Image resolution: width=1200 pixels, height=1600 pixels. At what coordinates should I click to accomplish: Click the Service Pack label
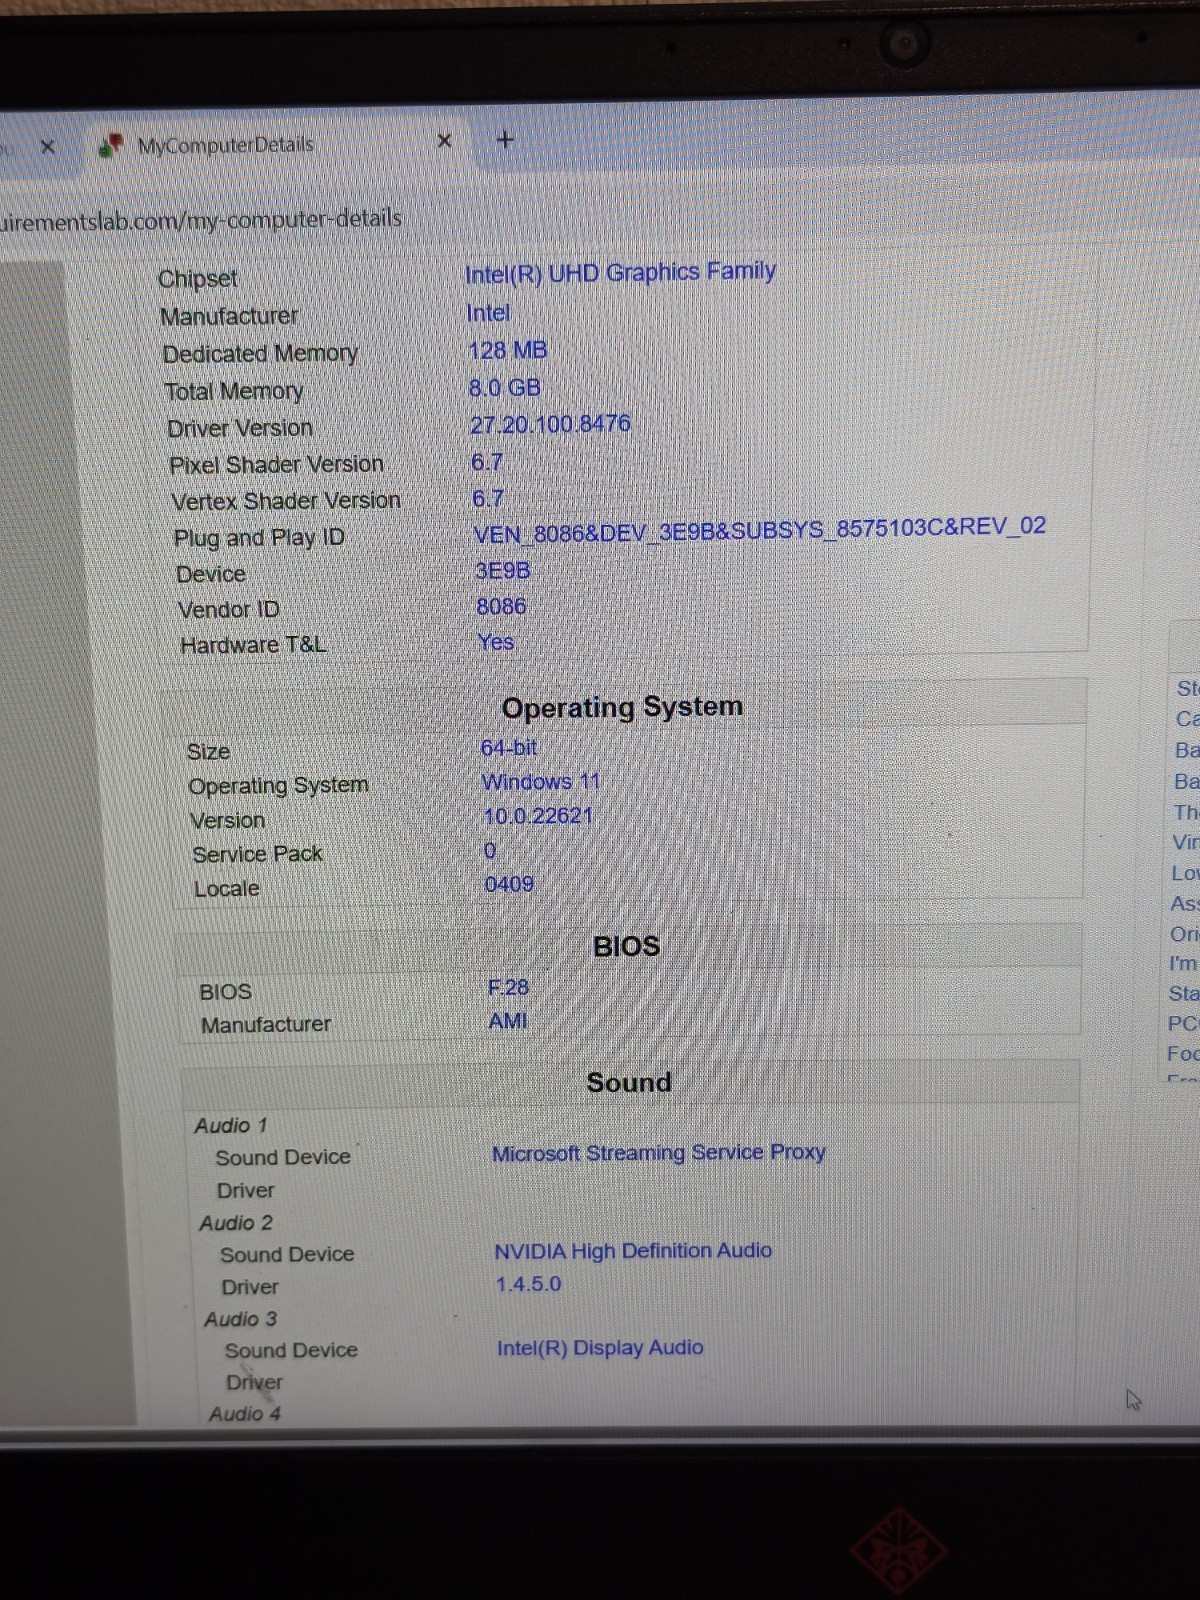(x=258, y=855)
